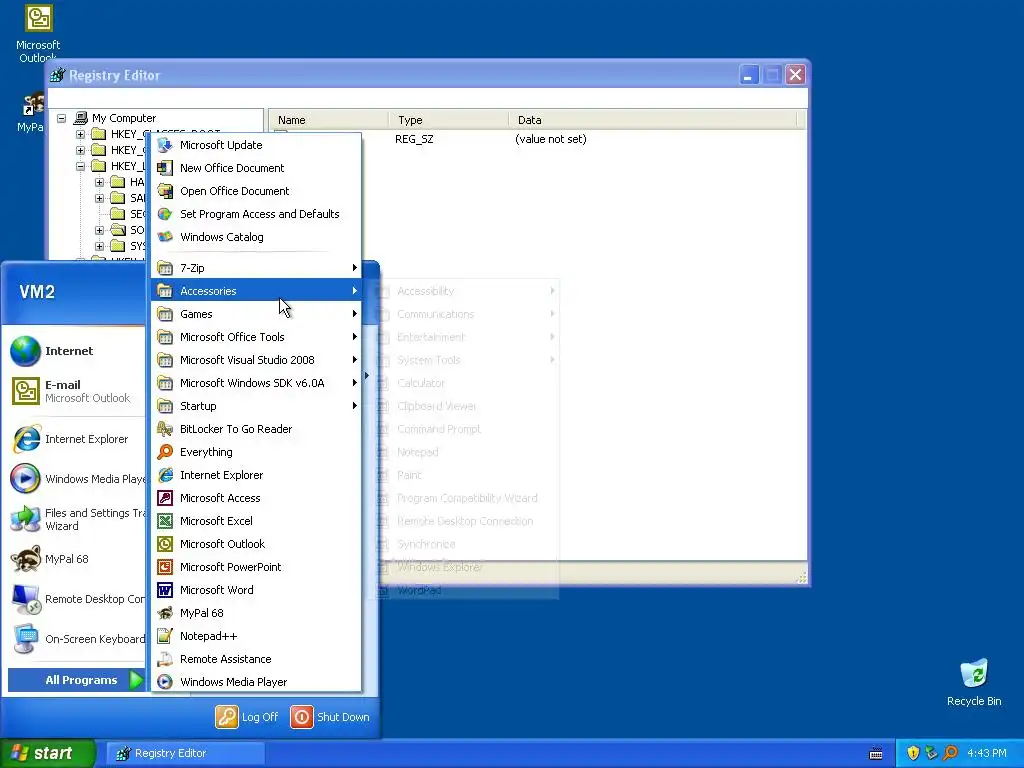Open Microsoft Outlook from programs list
This screenshot has width=1024, height=768.
pyautogui.click(x=257, y=544)
